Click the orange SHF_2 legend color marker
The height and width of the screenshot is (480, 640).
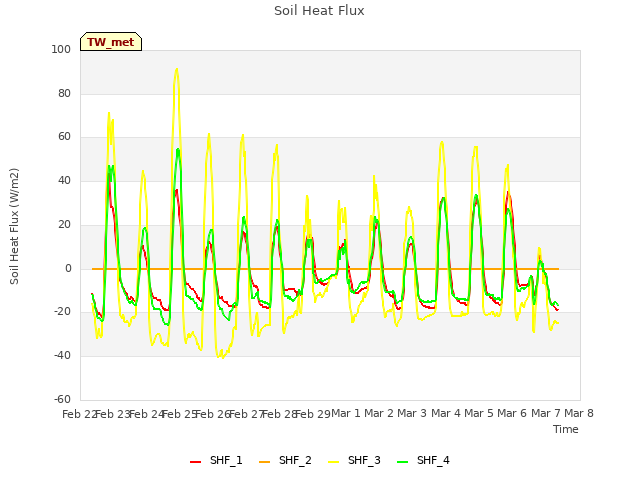264,462
